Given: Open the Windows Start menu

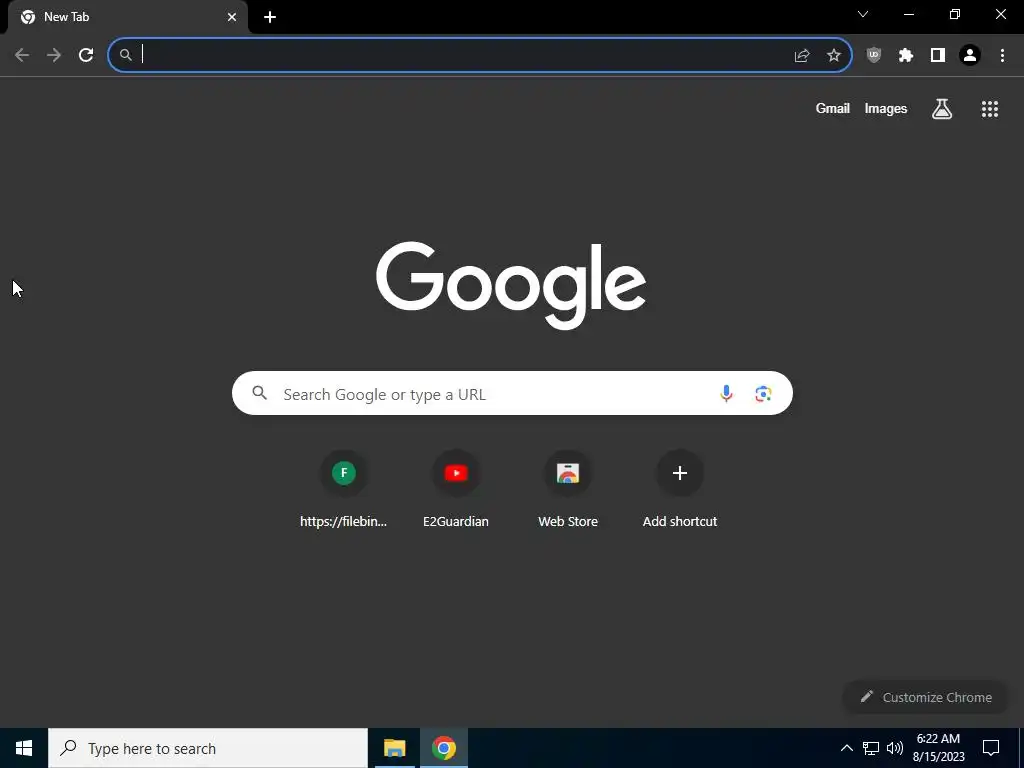Looking at the screenshot, I should 24,748.
